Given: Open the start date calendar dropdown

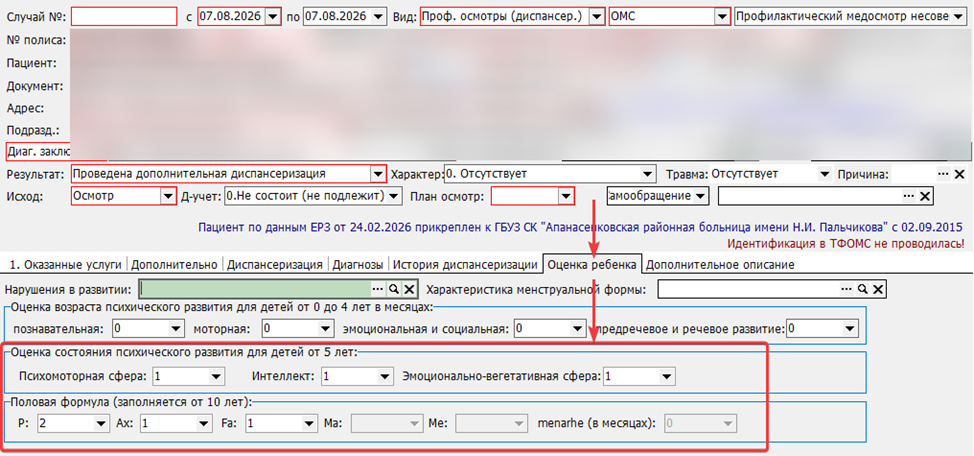Looking at the screenshot, I should 273,17.
